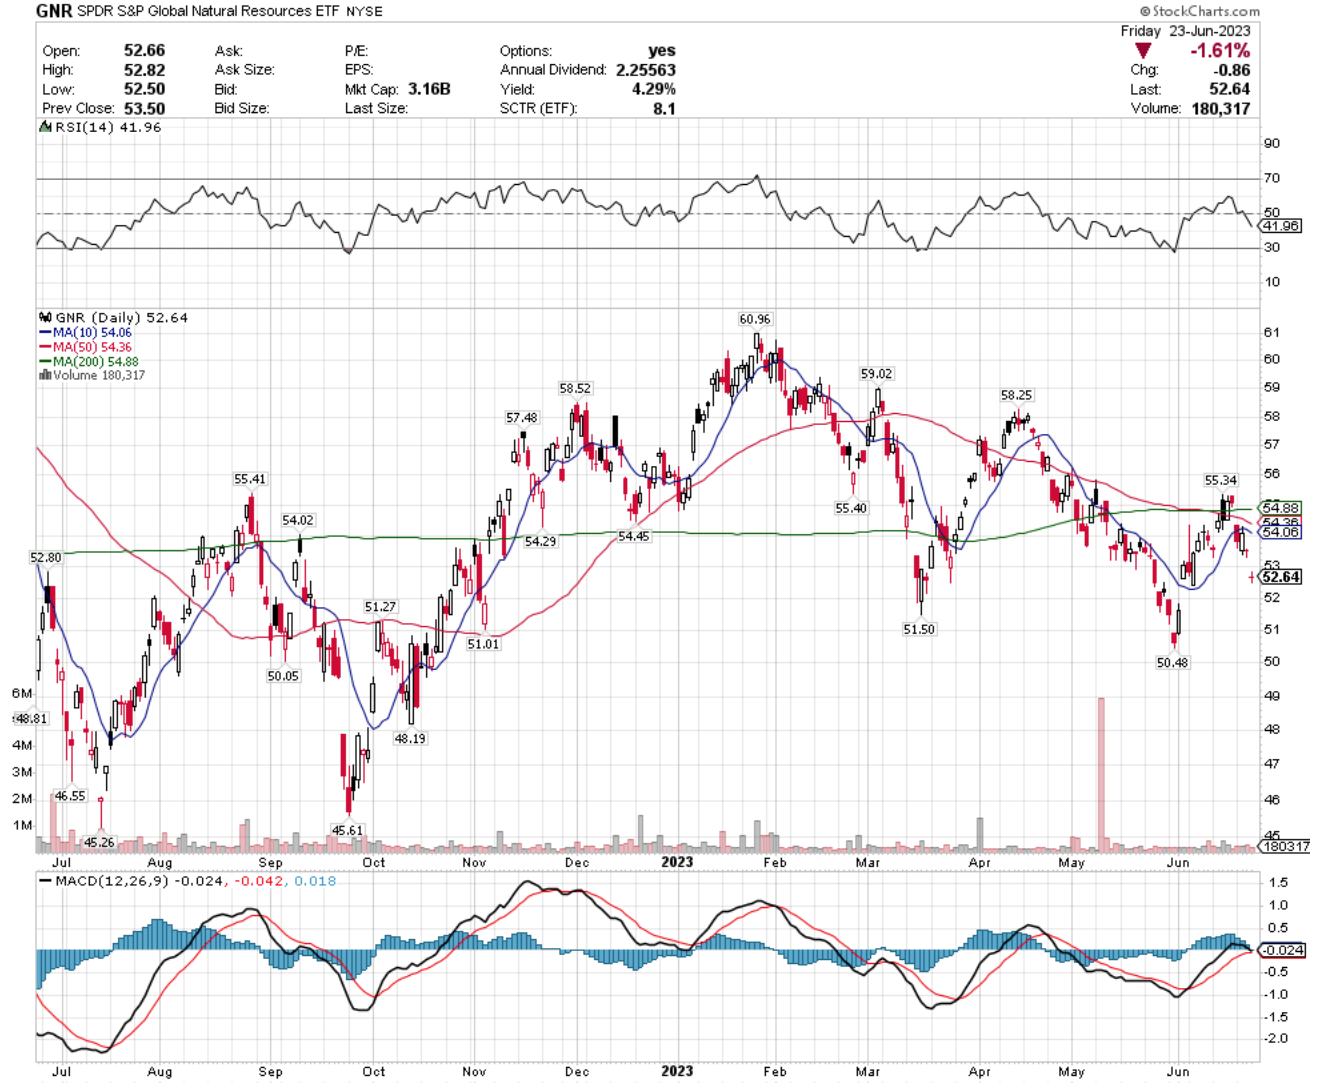Click the 54.45 December low label
Viewport: 1336px width, 1088px height.
(633, 536)
